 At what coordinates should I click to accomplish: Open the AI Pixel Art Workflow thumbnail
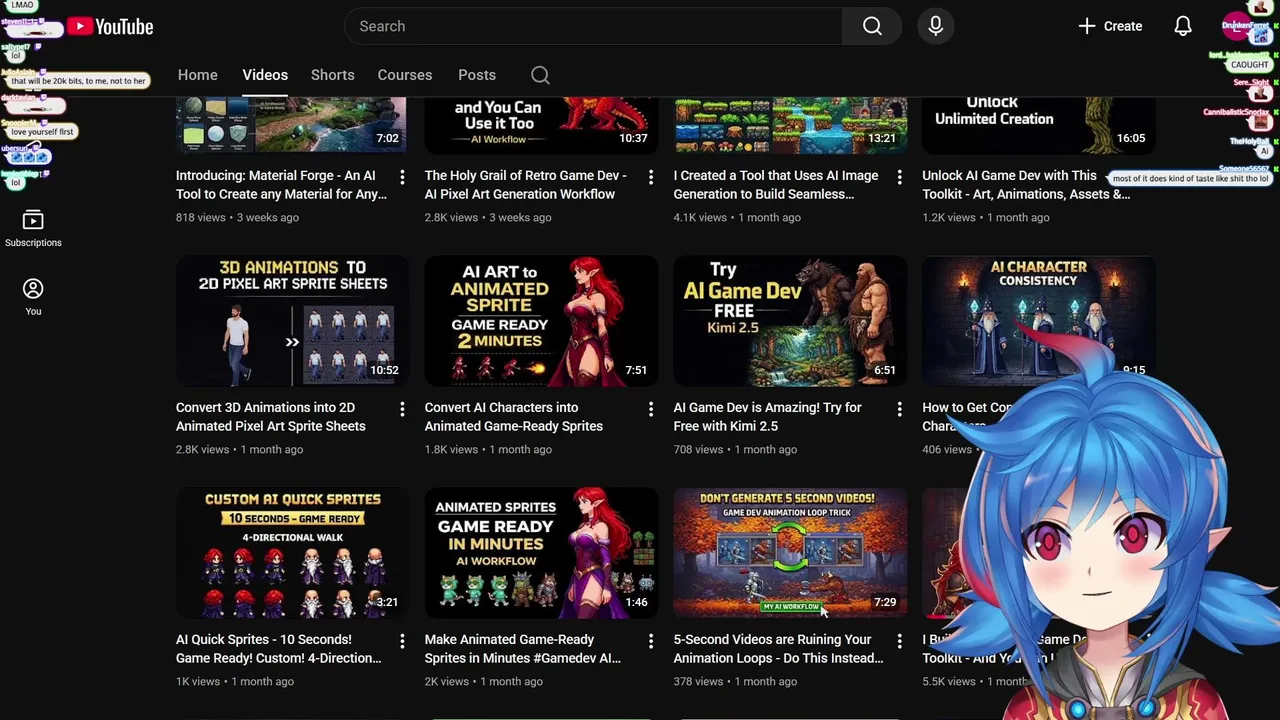point(541,125)
